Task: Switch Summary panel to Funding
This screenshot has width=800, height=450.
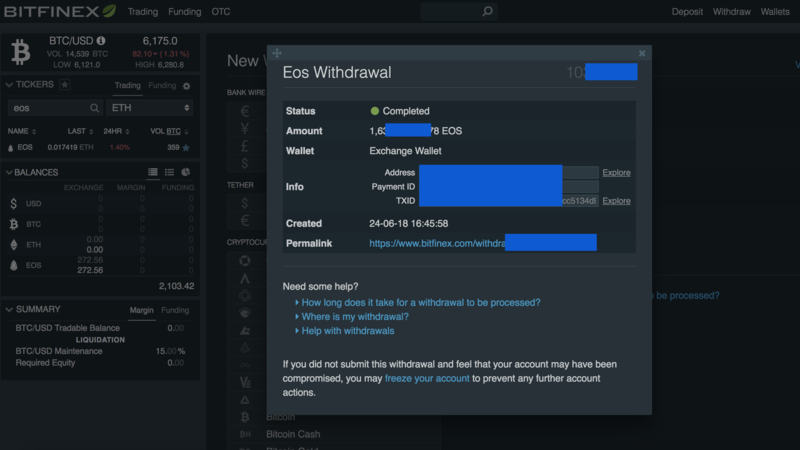Action: click(175, 310)
